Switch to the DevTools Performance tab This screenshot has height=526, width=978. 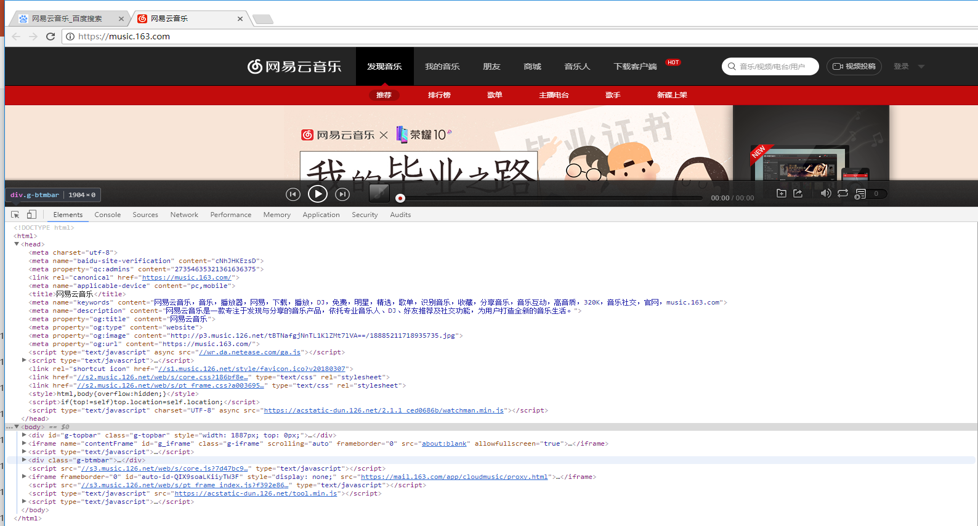coord(231,215)
